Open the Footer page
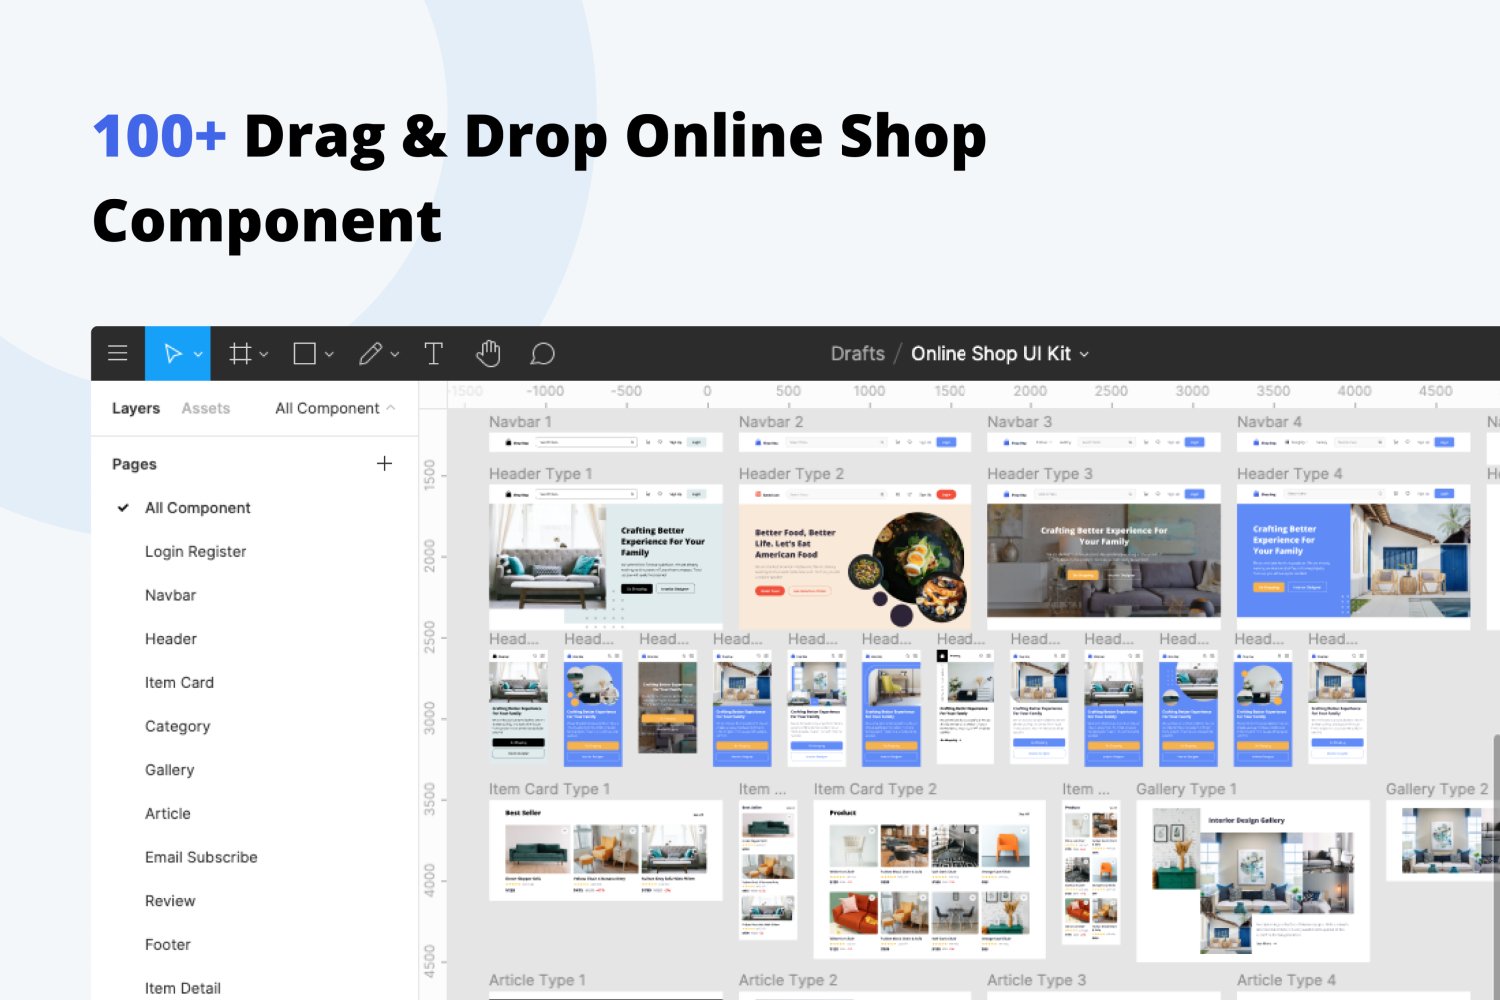Screen dimensions: 1500x1000 coord(167,944)
